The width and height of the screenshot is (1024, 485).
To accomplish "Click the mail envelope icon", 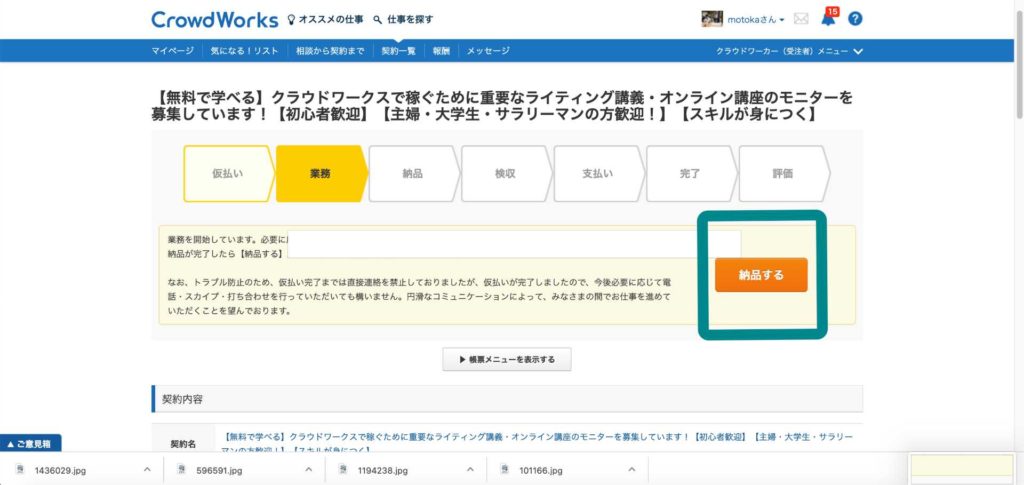I will [801, 19].
